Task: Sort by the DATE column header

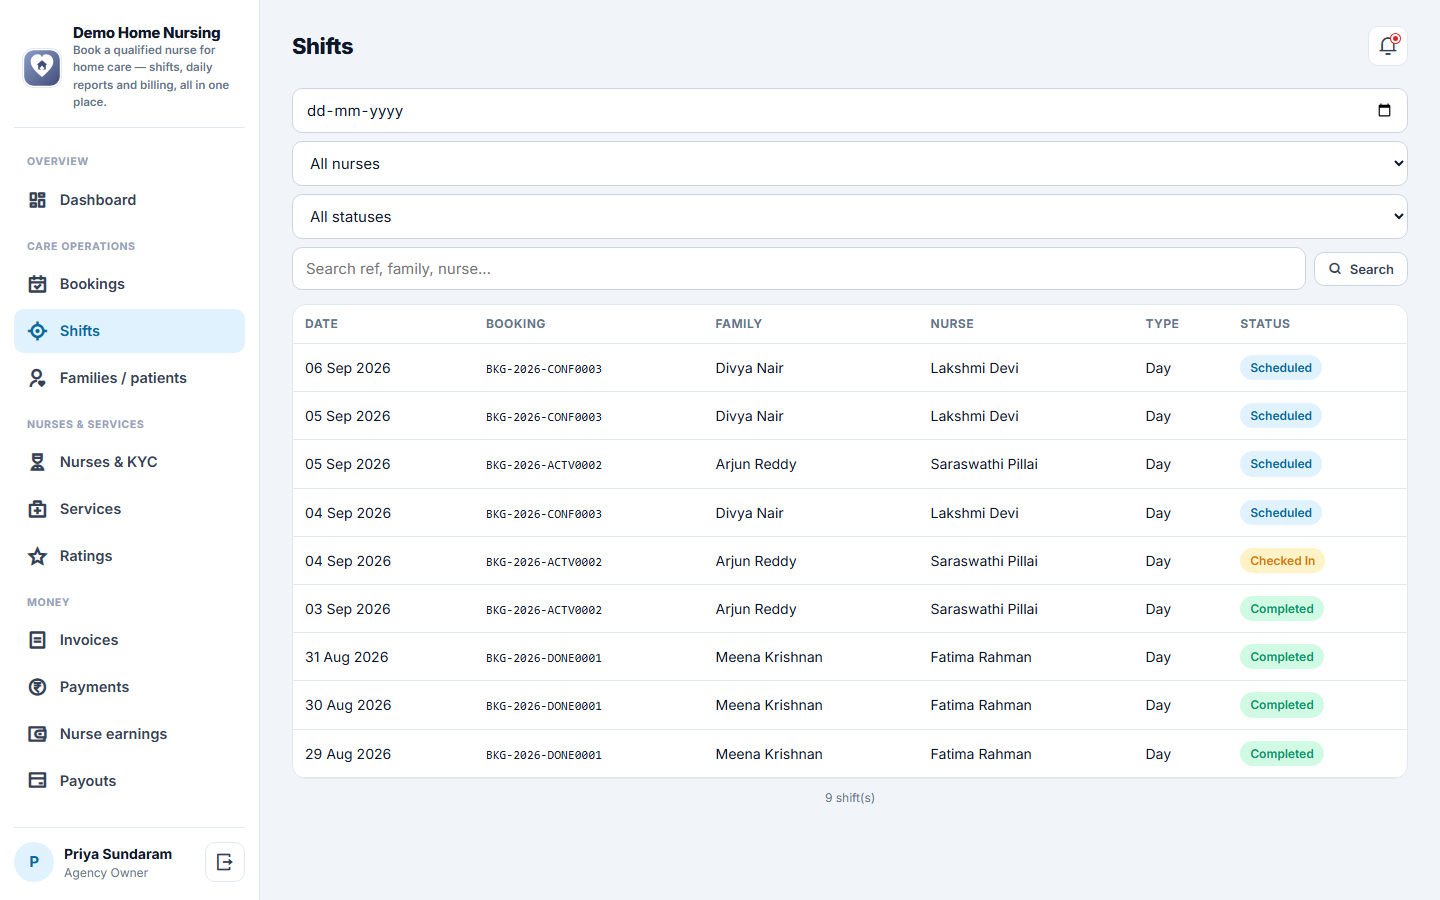Action: point(322,324)
